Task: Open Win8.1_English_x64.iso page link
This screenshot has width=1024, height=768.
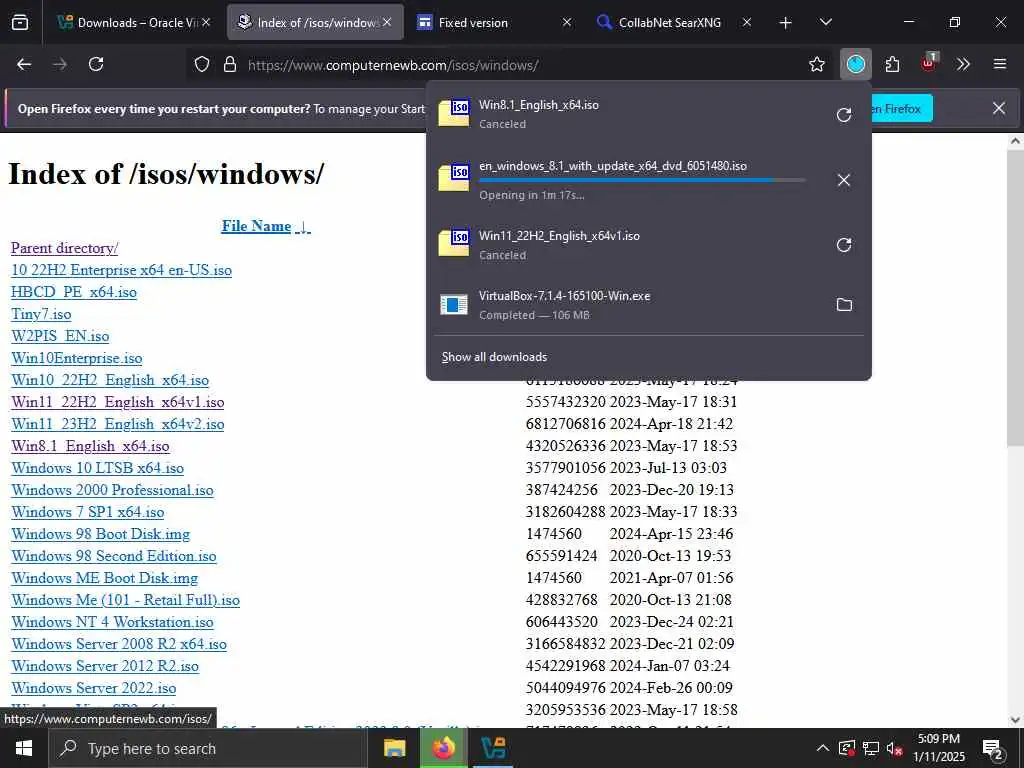Action: pos(90,446)
